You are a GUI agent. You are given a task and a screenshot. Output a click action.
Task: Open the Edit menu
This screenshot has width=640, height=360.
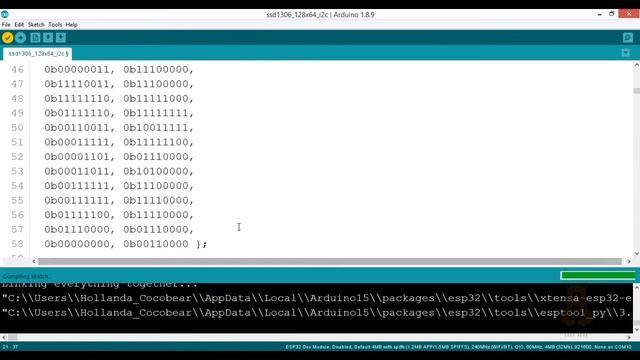tap(19, 24)
